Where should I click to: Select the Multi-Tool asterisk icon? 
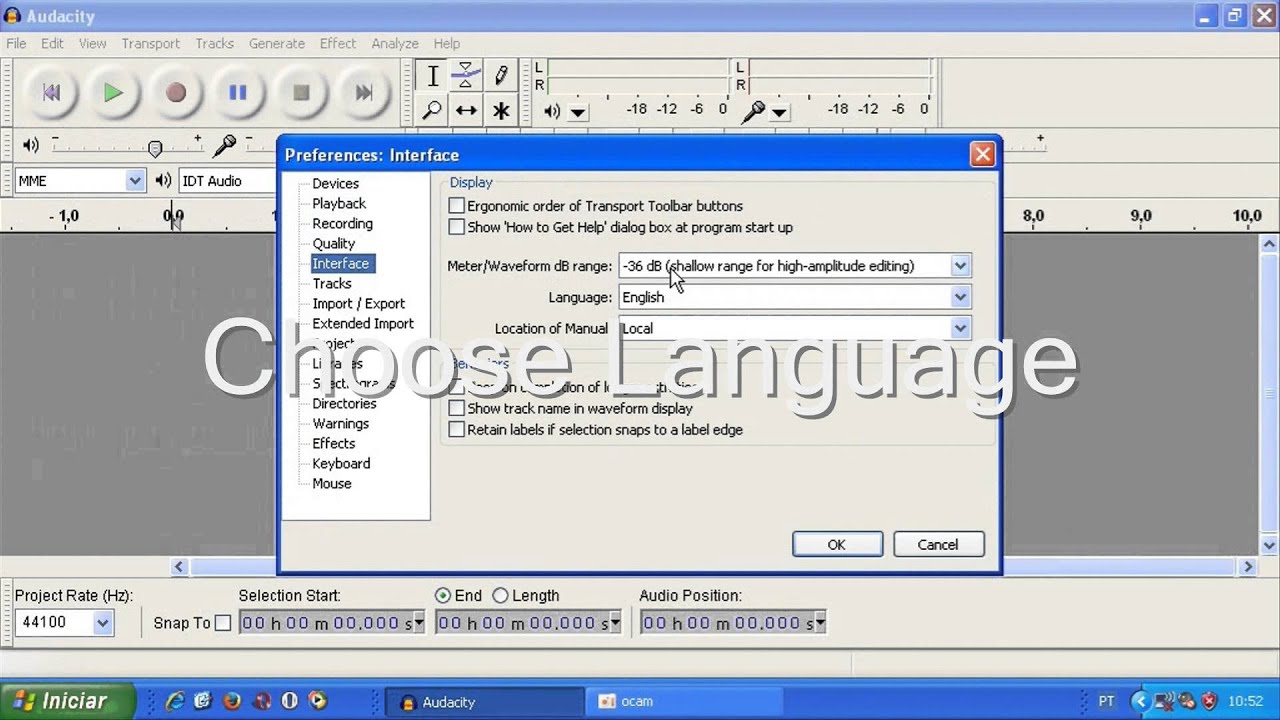501,110
